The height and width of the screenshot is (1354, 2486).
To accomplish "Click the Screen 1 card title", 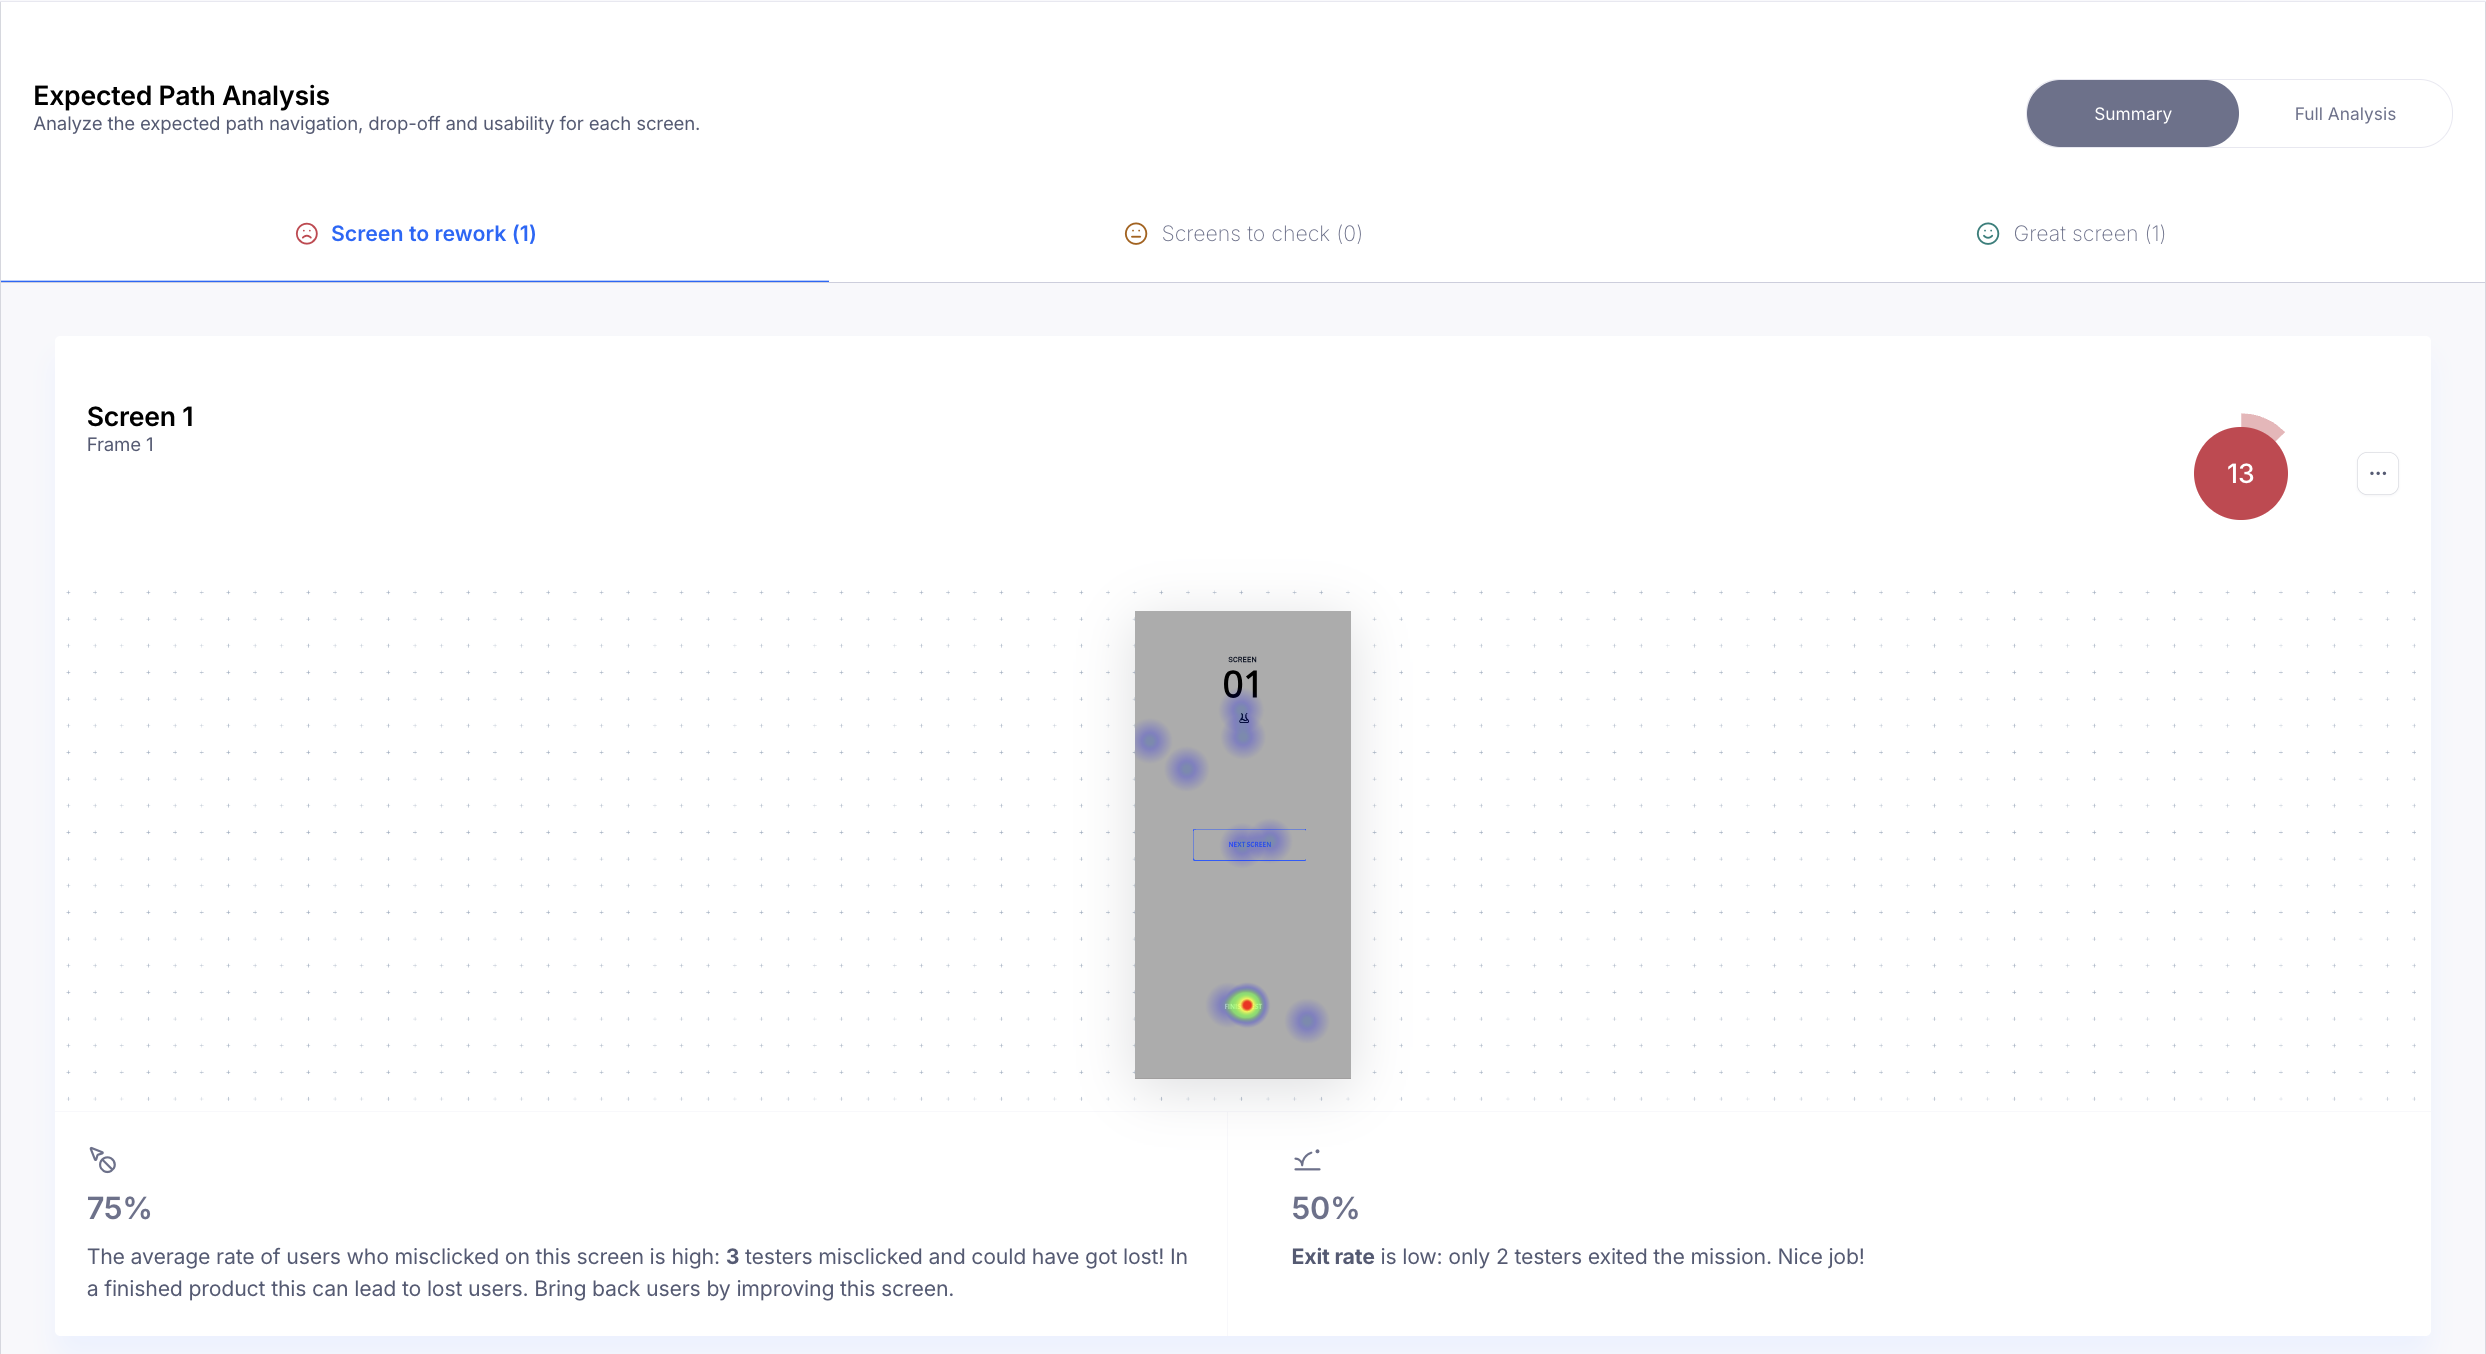I will click(140, 417).
